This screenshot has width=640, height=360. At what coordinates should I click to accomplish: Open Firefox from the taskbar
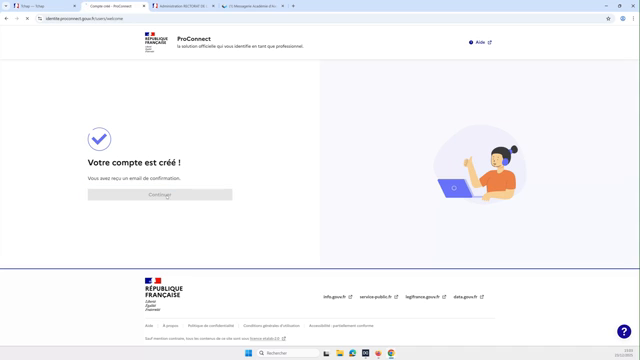click(x=378, y=353)
